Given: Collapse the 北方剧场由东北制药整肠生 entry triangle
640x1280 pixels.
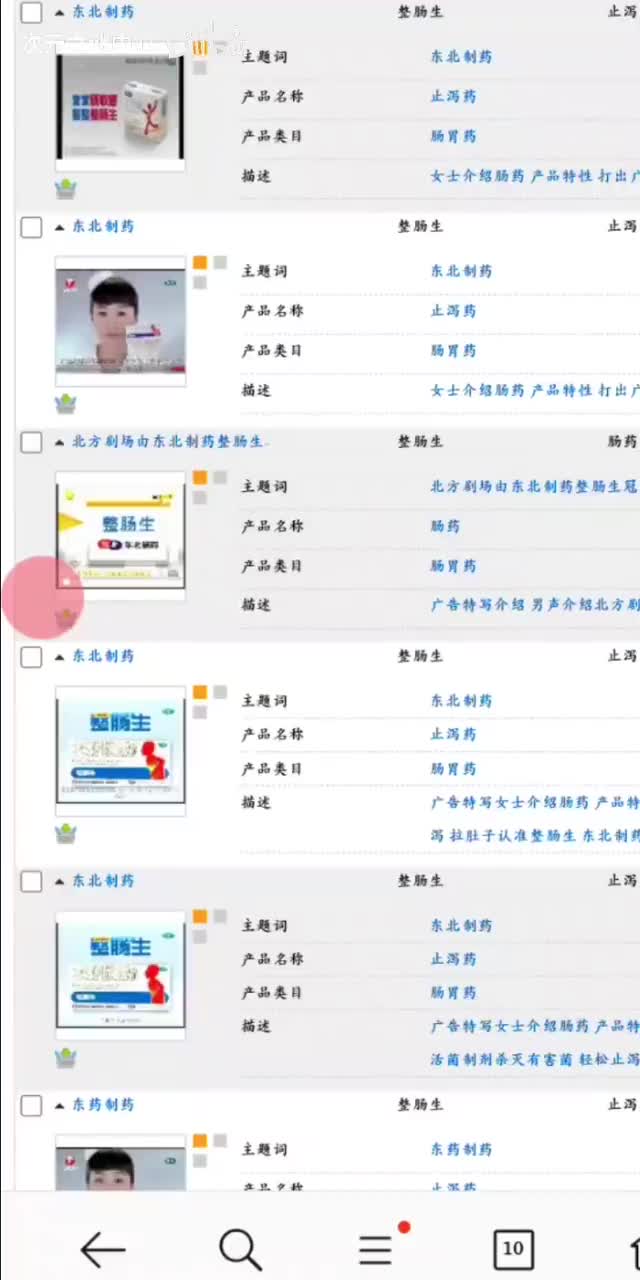Looking at the screenshot, I should click(x=60, y=442).
